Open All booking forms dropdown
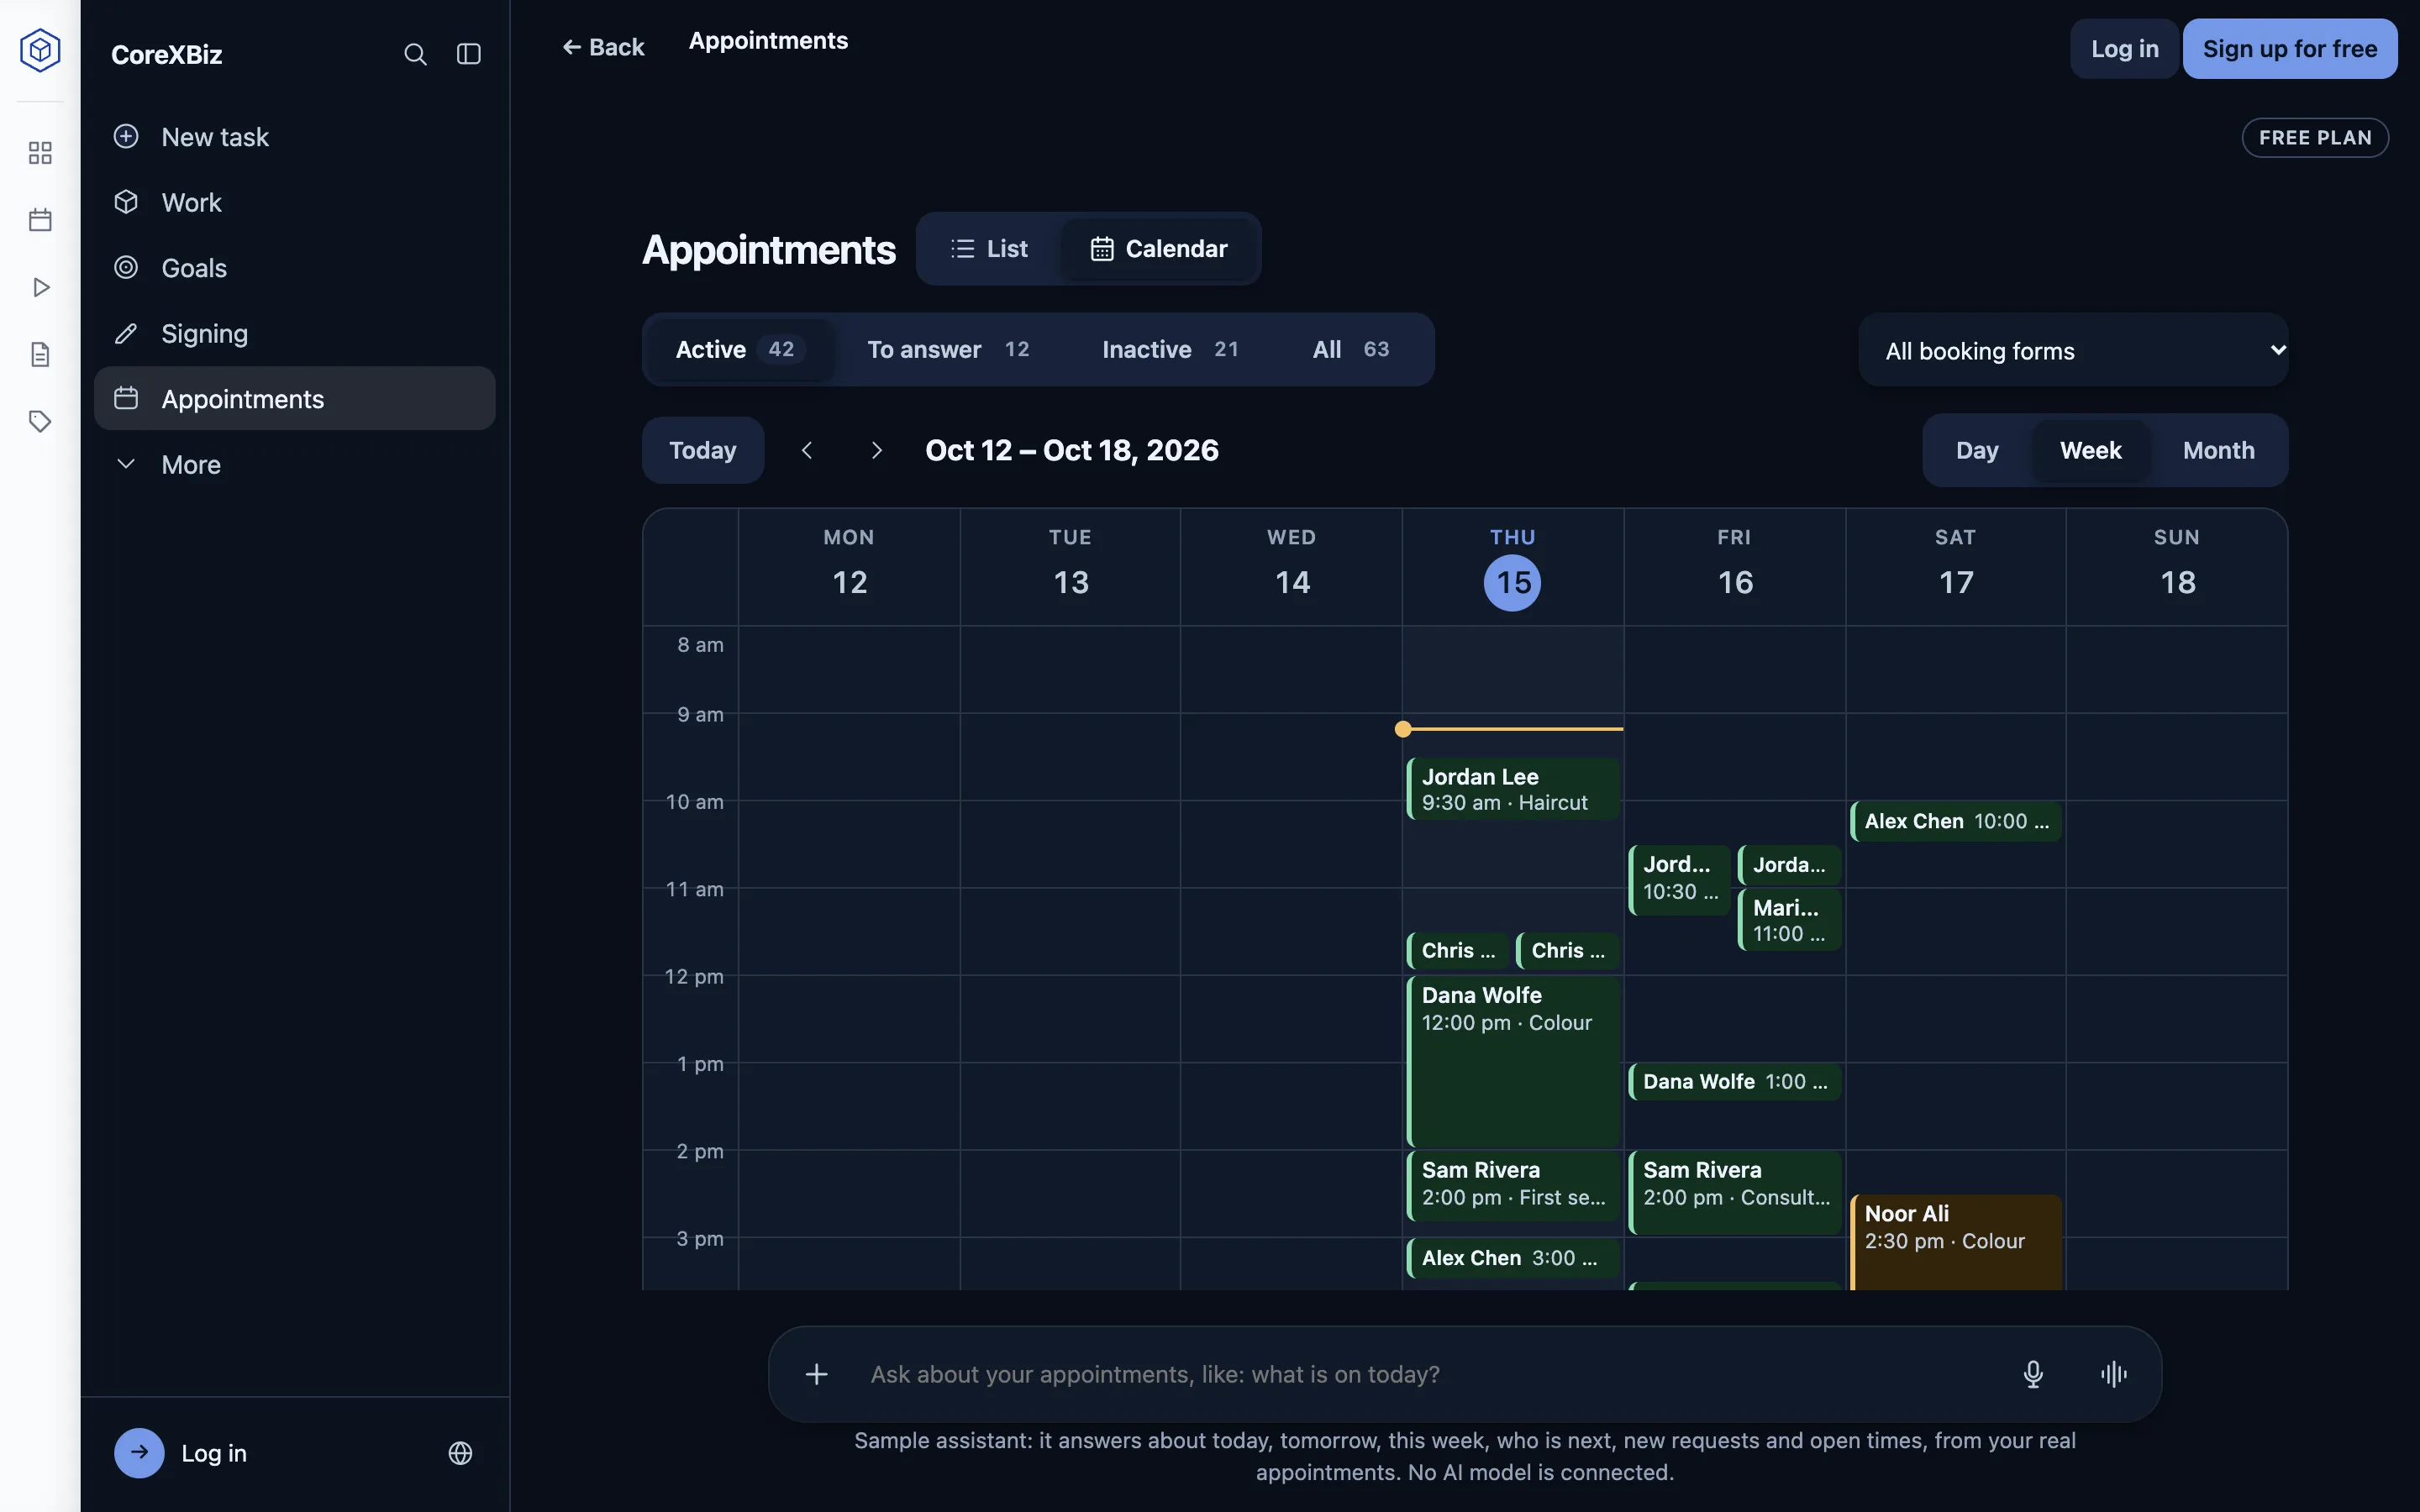The image size is (2420, 1512). 2073,350
